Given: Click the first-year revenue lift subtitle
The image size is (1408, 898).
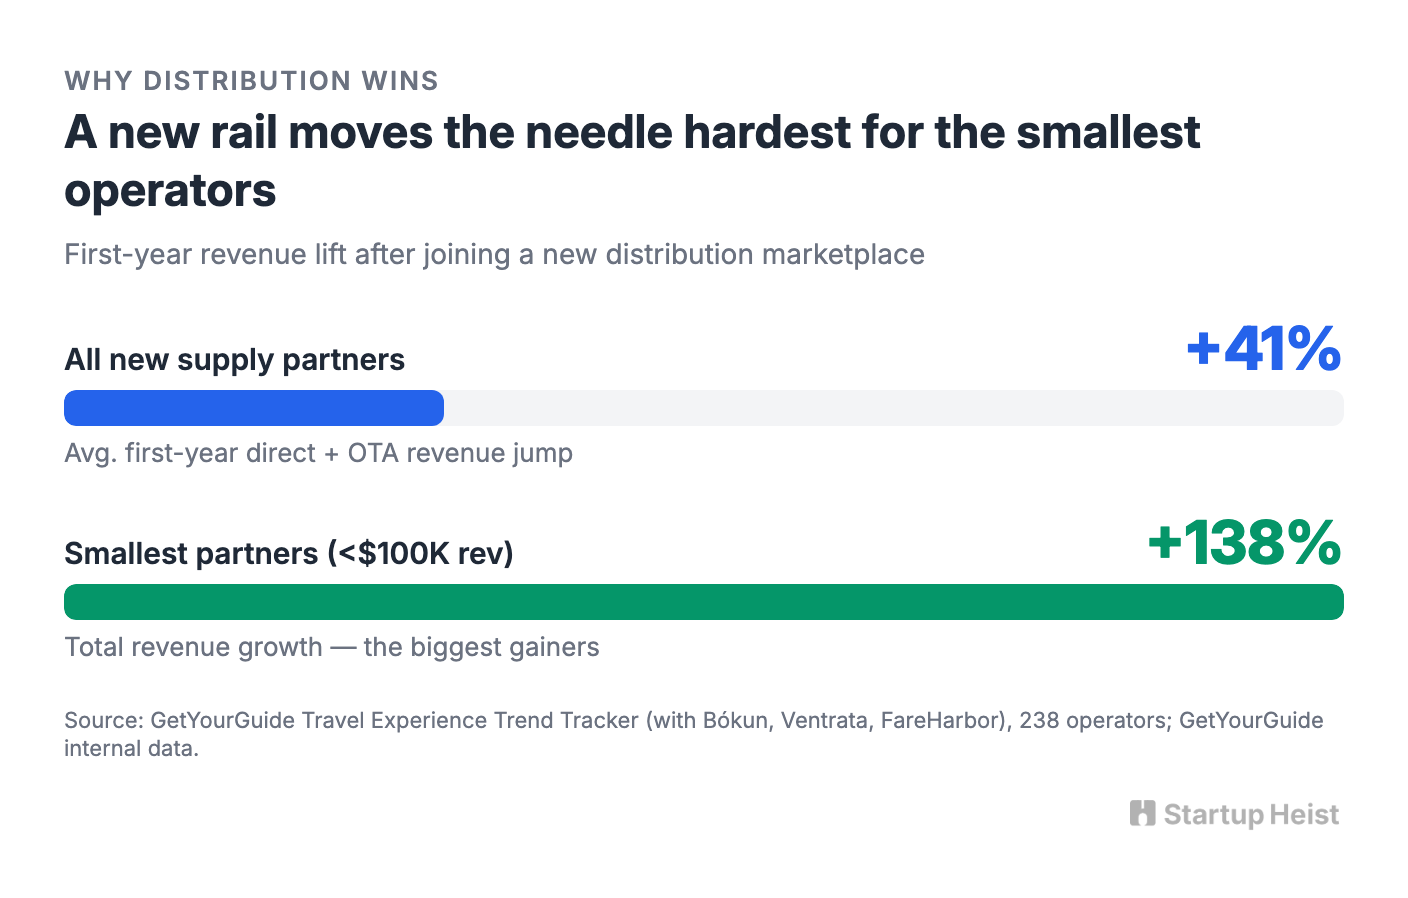Looking at the screenshot, I should (494, 254).
